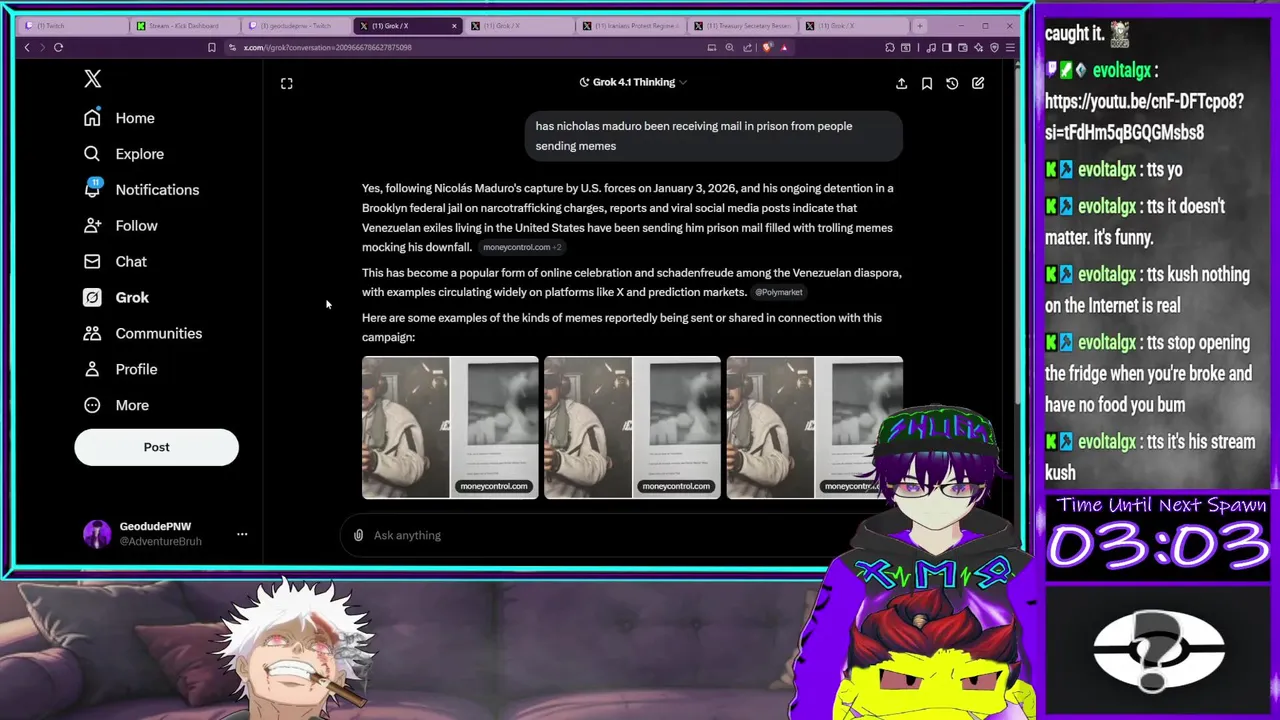The height and width of the screenshot is (720, 1280).
Task: Open Grok conversation history
Action: [952, 84]
